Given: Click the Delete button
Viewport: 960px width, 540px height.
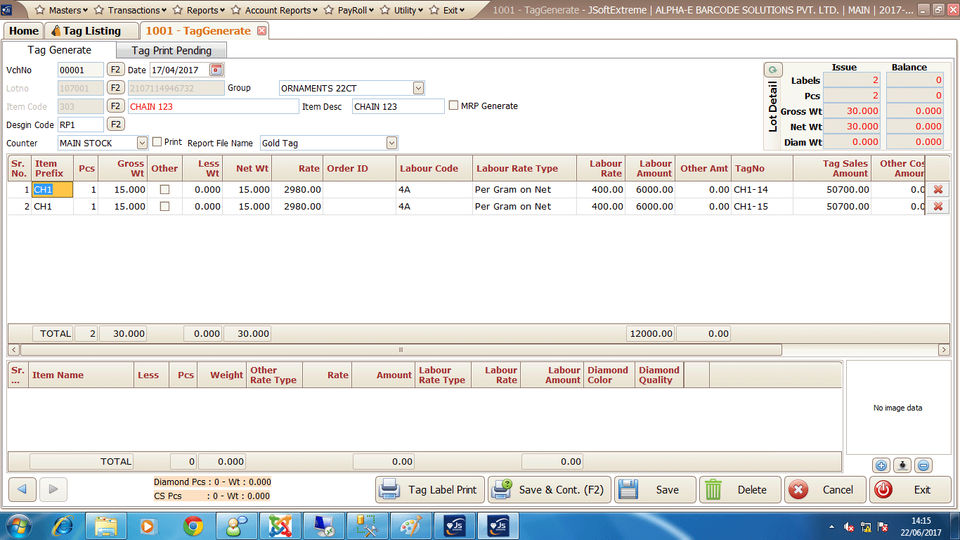Looking at the screenshot, I should [740, 489].
